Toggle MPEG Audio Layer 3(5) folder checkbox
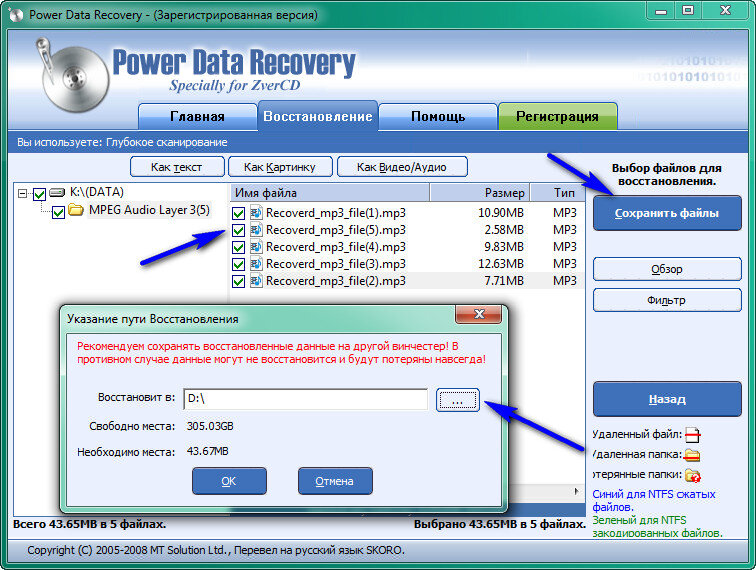 pyautogui.click(x=58, y=212)
